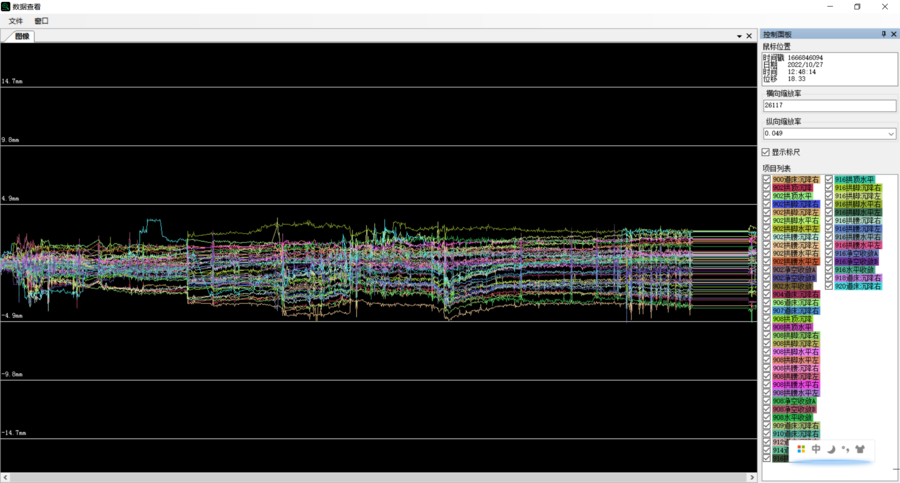Open the 窗口 menu
This screenshot has width=900, height=483.
click(x=41, y=21)
